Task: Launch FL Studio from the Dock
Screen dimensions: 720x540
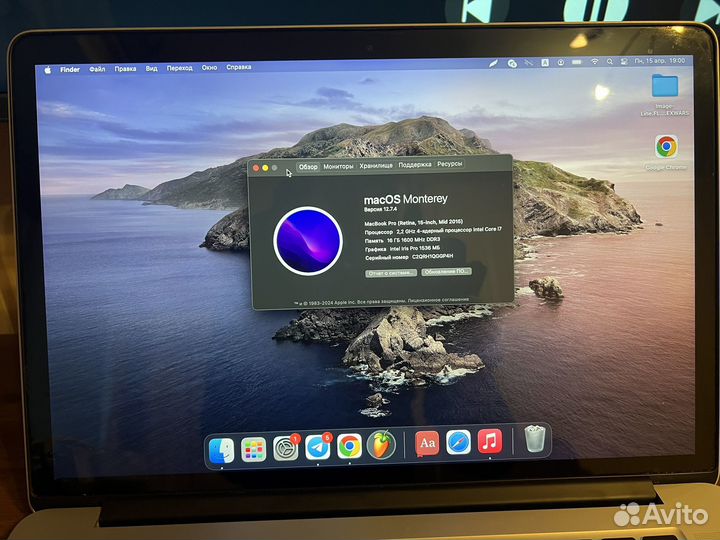Action: tap(381, 445)
